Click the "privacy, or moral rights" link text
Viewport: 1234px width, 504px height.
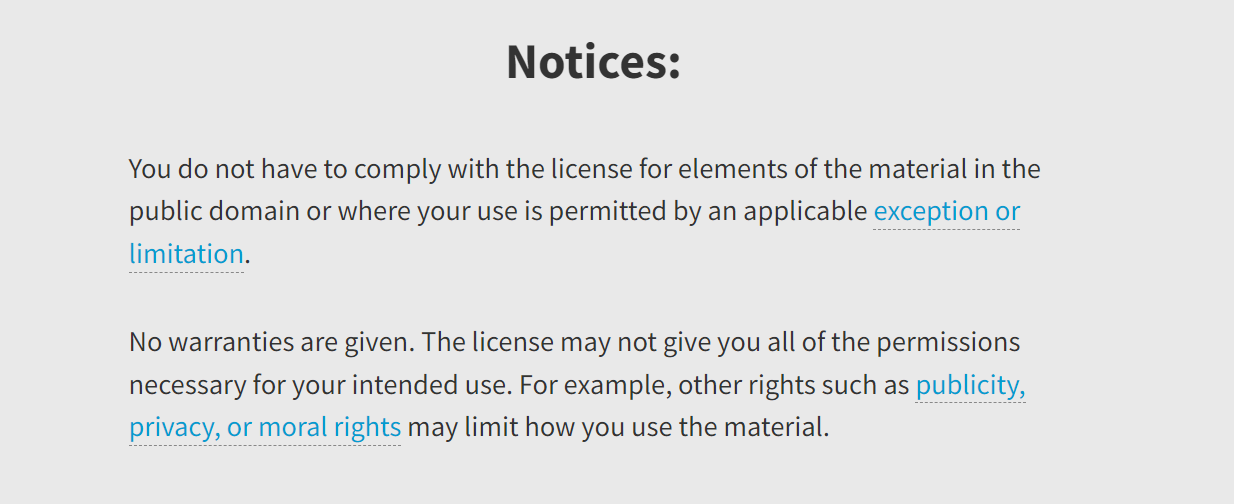pos(265,428)
